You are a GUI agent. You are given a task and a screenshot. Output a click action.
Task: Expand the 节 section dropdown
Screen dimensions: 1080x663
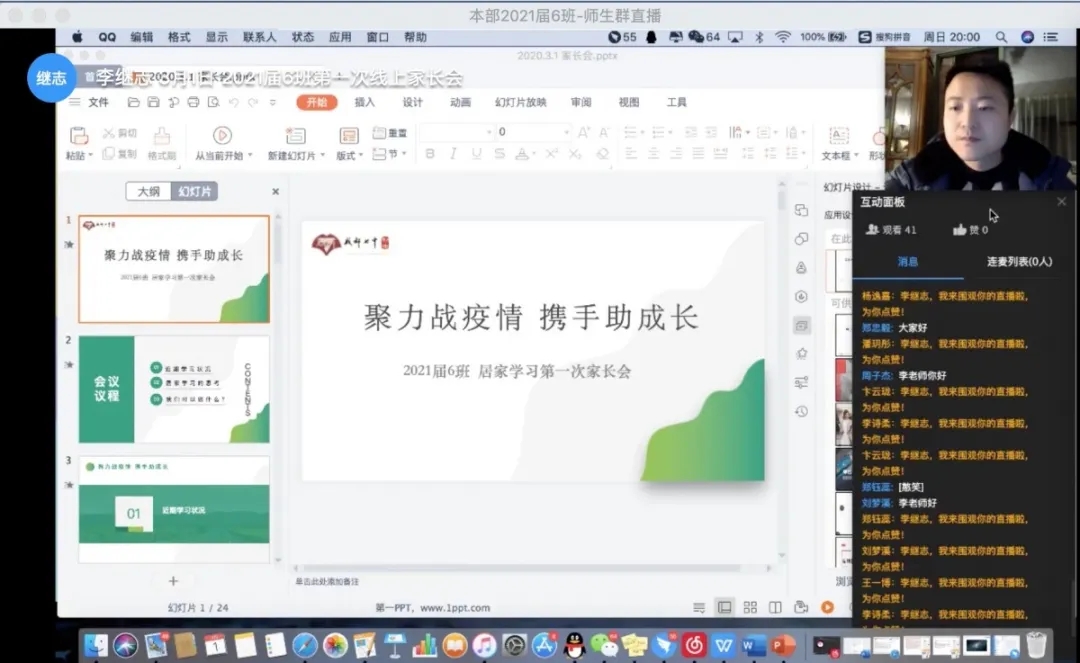(x=390, y=154)
